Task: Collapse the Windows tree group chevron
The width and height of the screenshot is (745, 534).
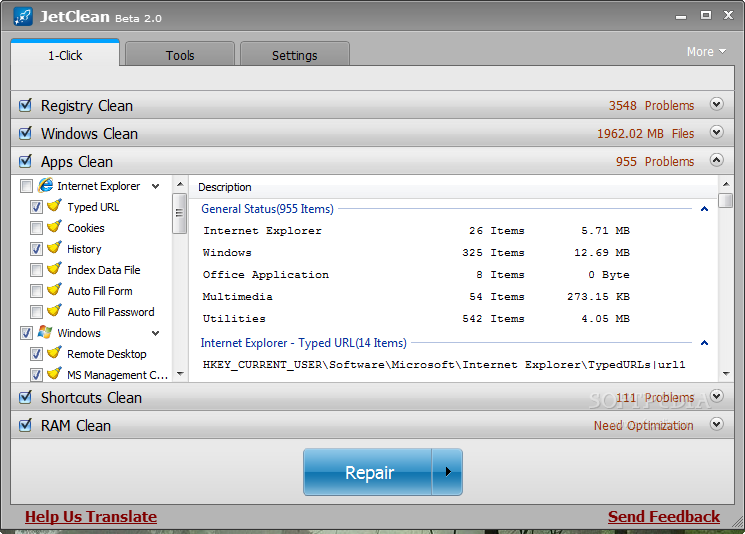Action: (x=155, y=334)
